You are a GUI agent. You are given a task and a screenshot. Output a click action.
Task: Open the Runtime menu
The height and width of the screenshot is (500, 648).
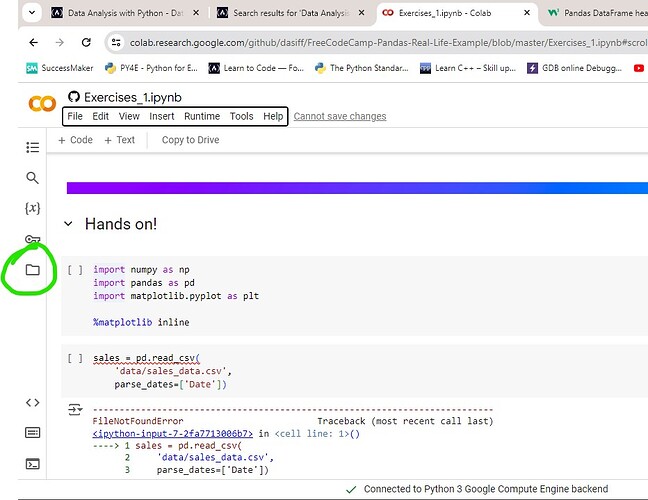(202, 116)
